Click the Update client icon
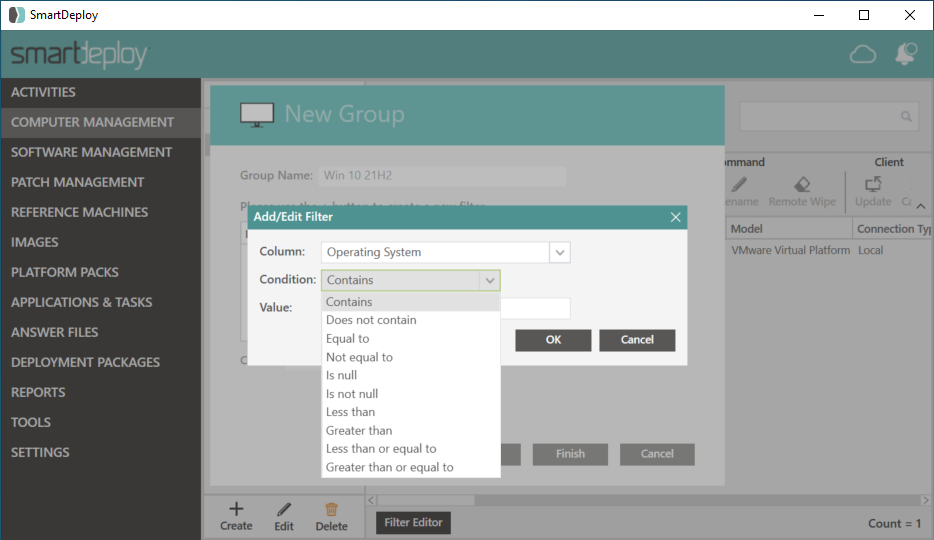This screenshot has height=540, width=934. pos(873,184)
